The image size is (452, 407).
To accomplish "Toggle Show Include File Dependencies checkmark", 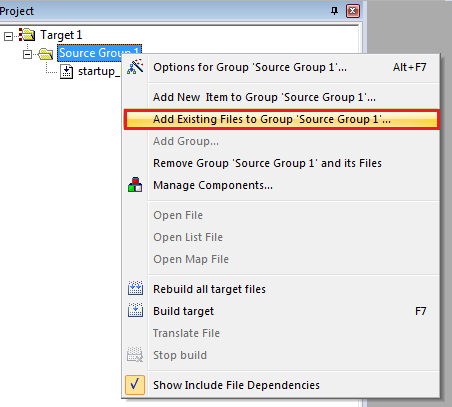I will pyautogui.click(x=135, y=385).
